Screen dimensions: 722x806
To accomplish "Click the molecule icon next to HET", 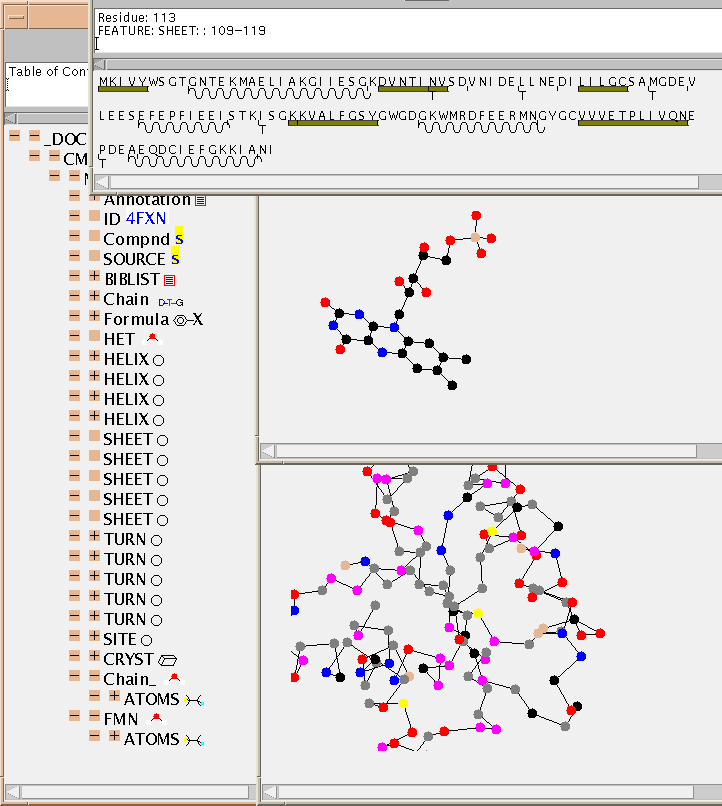I will pos(152,339).
